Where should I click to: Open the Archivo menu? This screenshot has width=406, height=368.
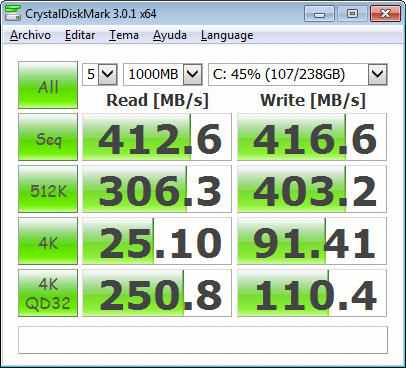30,35
